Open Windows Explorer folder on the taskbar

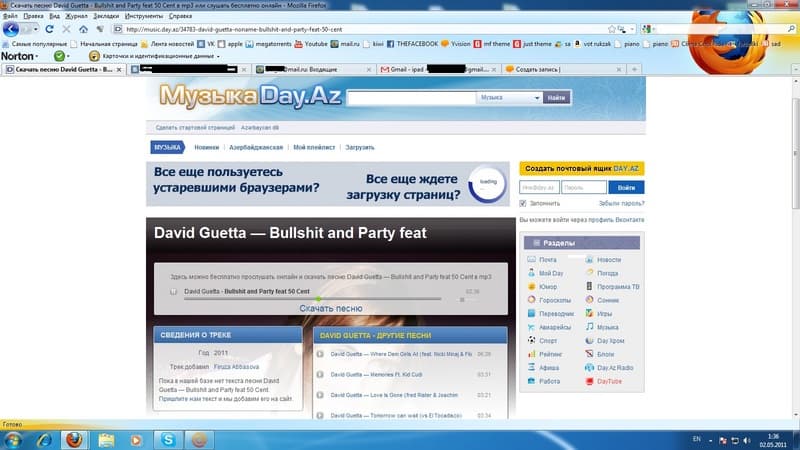coord(106,439)
